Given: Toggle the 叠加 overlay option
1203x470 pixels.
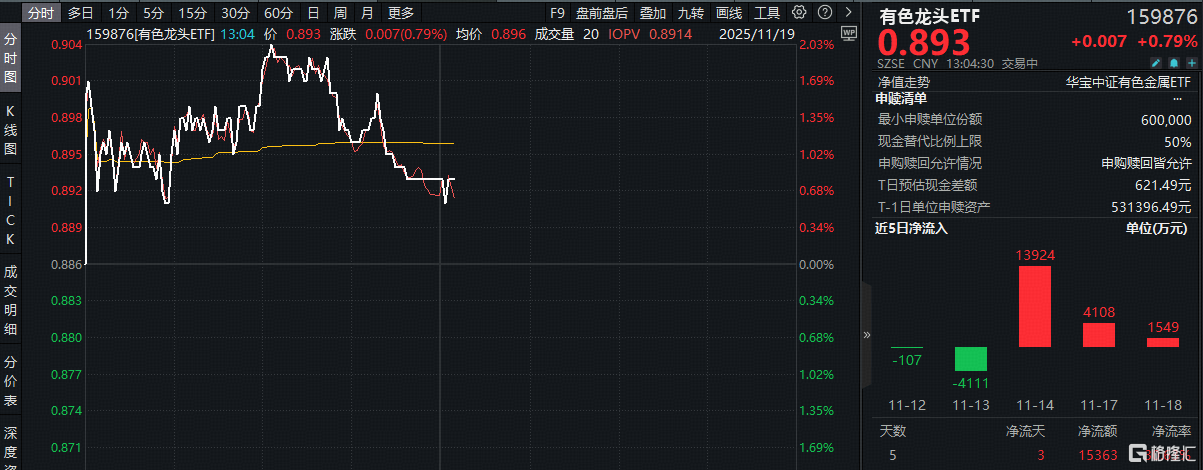Looking at the screenshot, I should (652, 13).
